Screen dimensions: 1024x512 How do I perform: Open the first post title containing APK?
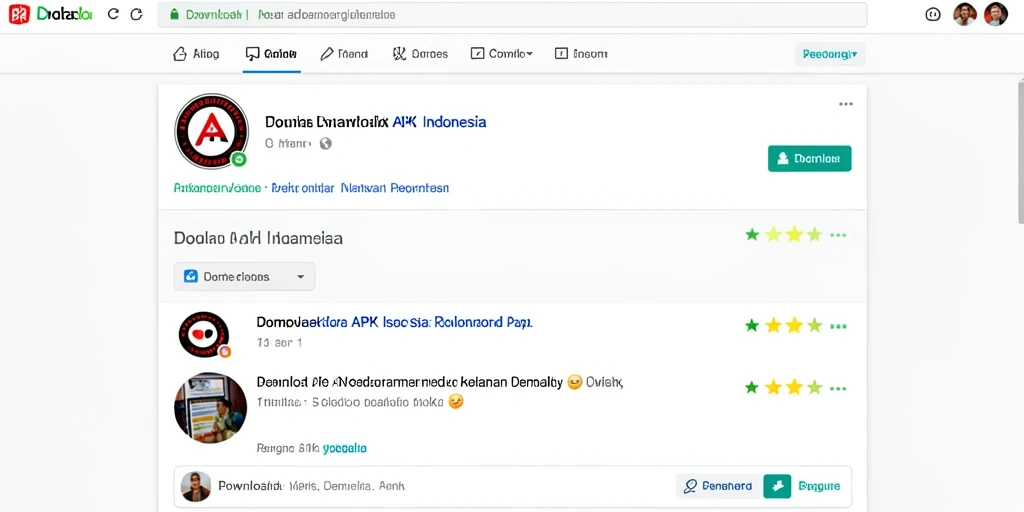tap(394, 322)
